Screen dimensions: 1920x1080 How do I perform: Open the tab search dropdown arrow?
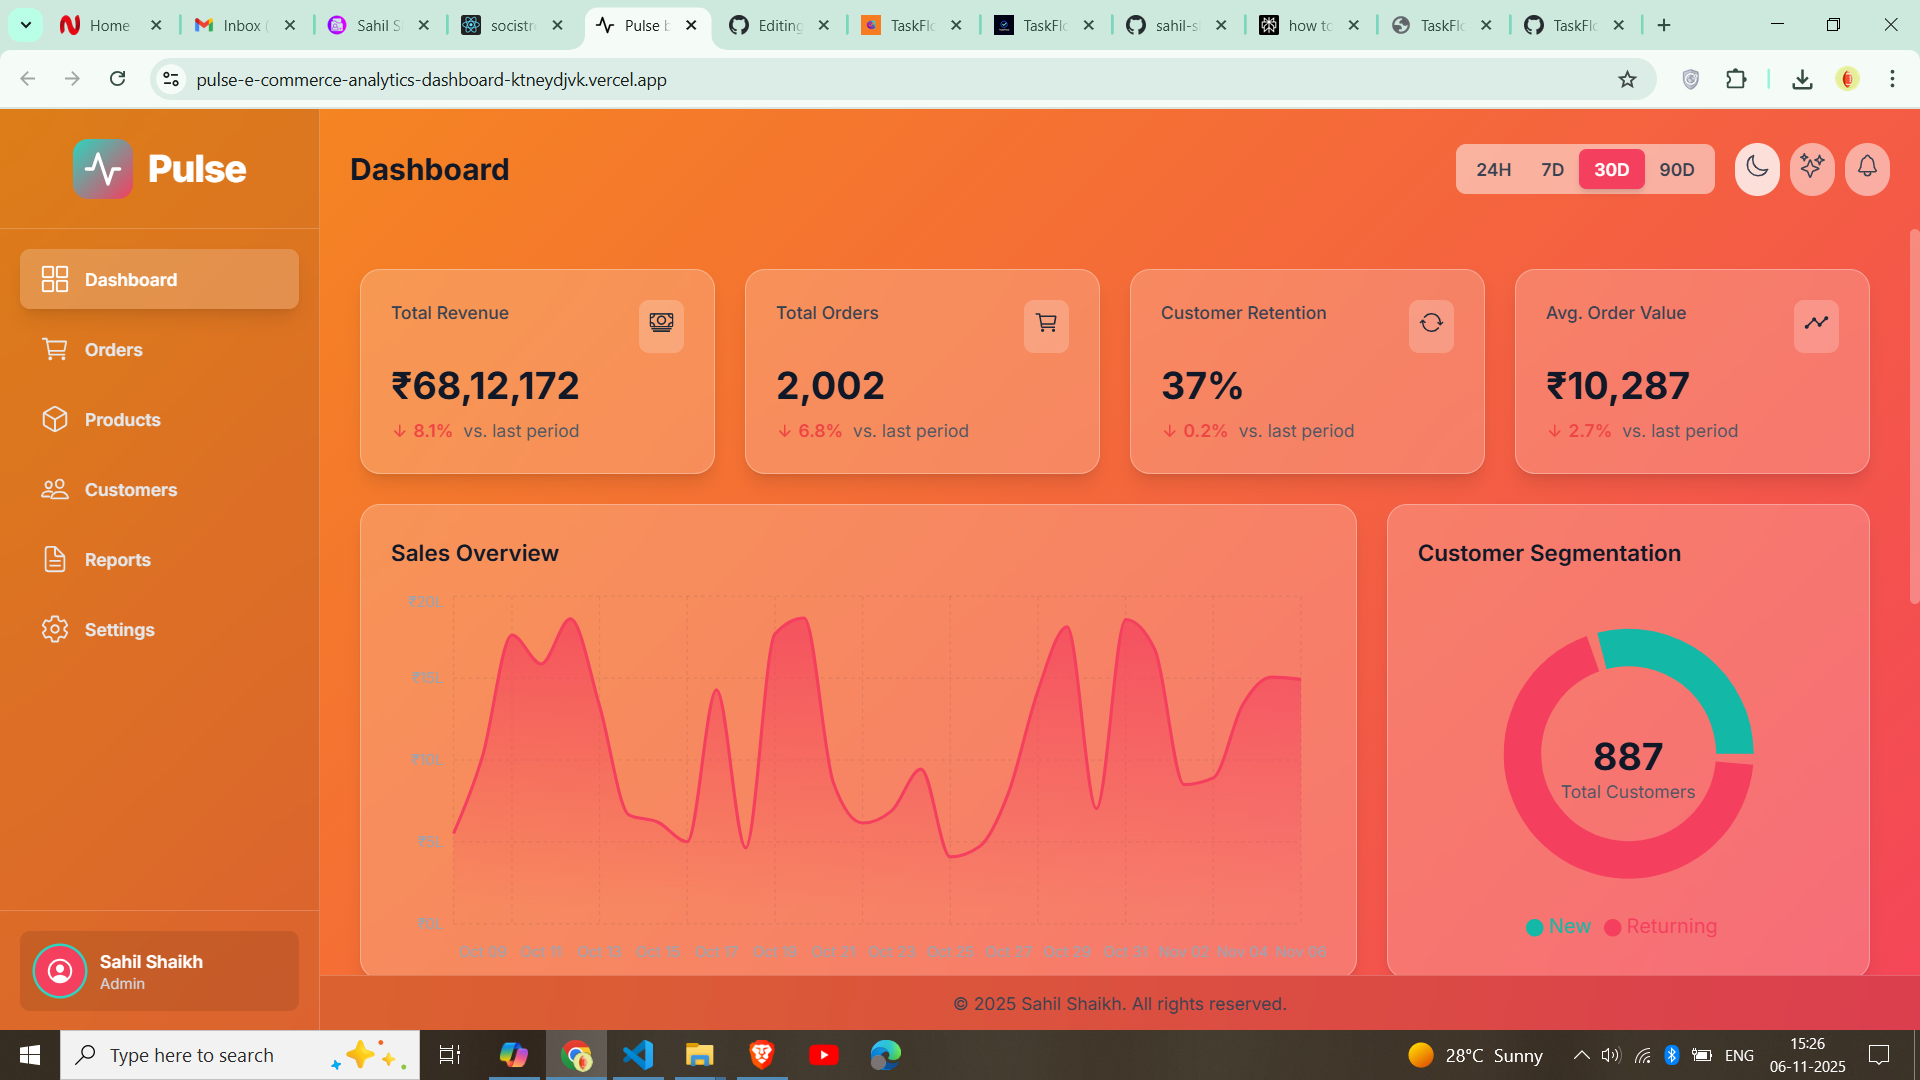[26, 25]
